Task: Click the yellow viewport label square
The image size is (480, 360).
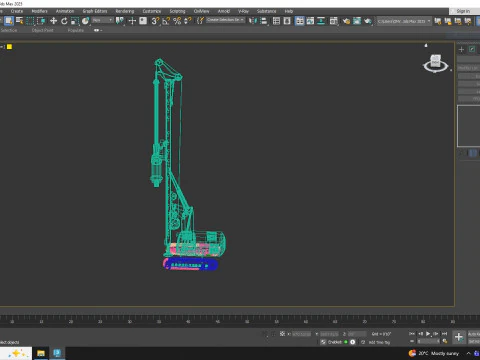Action: point(9,47)
